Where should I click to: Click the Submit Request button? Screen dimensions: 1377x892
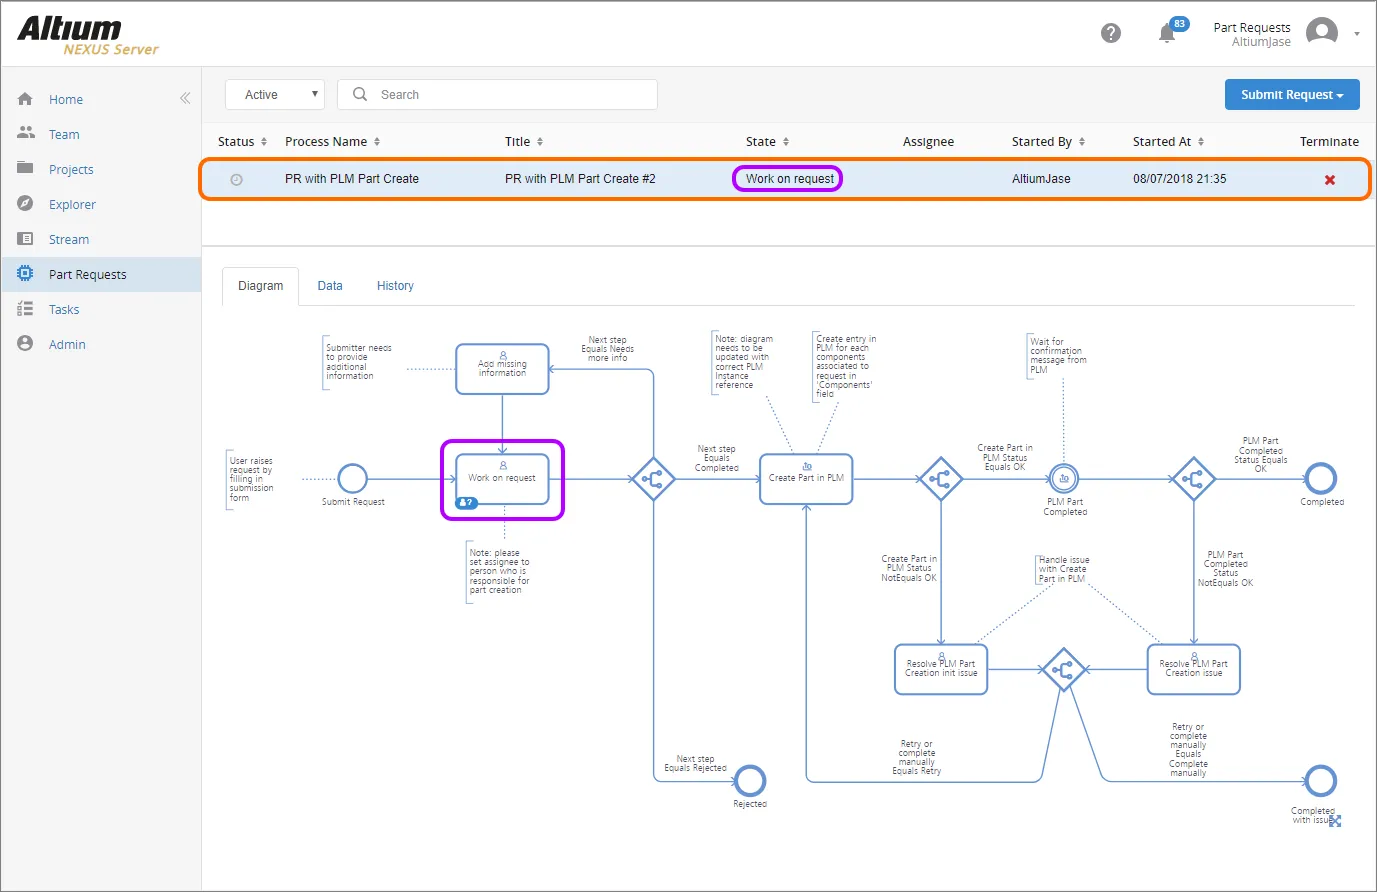(1292, 95)
